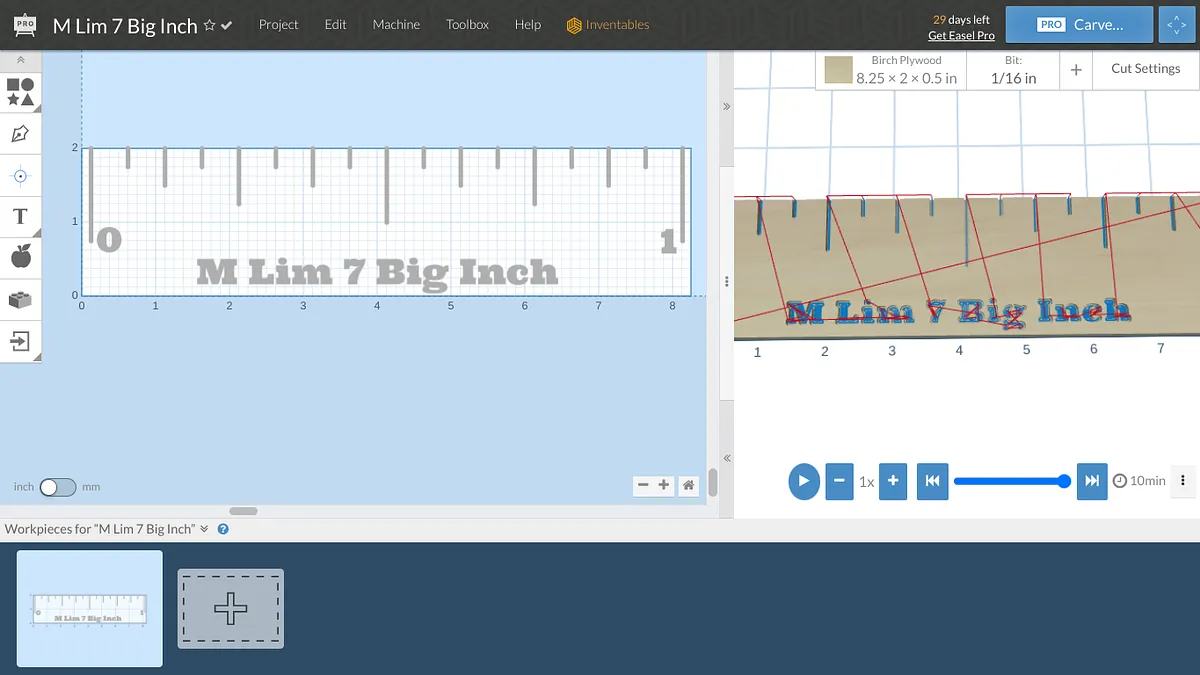Increase simulation speed with plus button

[x=893, y=481]
